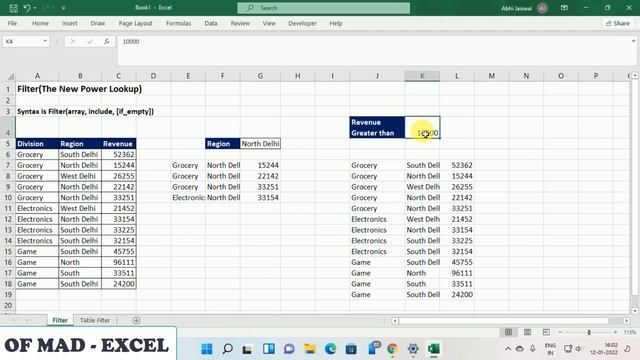
Task: Open the Chat taskbar icon
Action: [x=289, y=349]
